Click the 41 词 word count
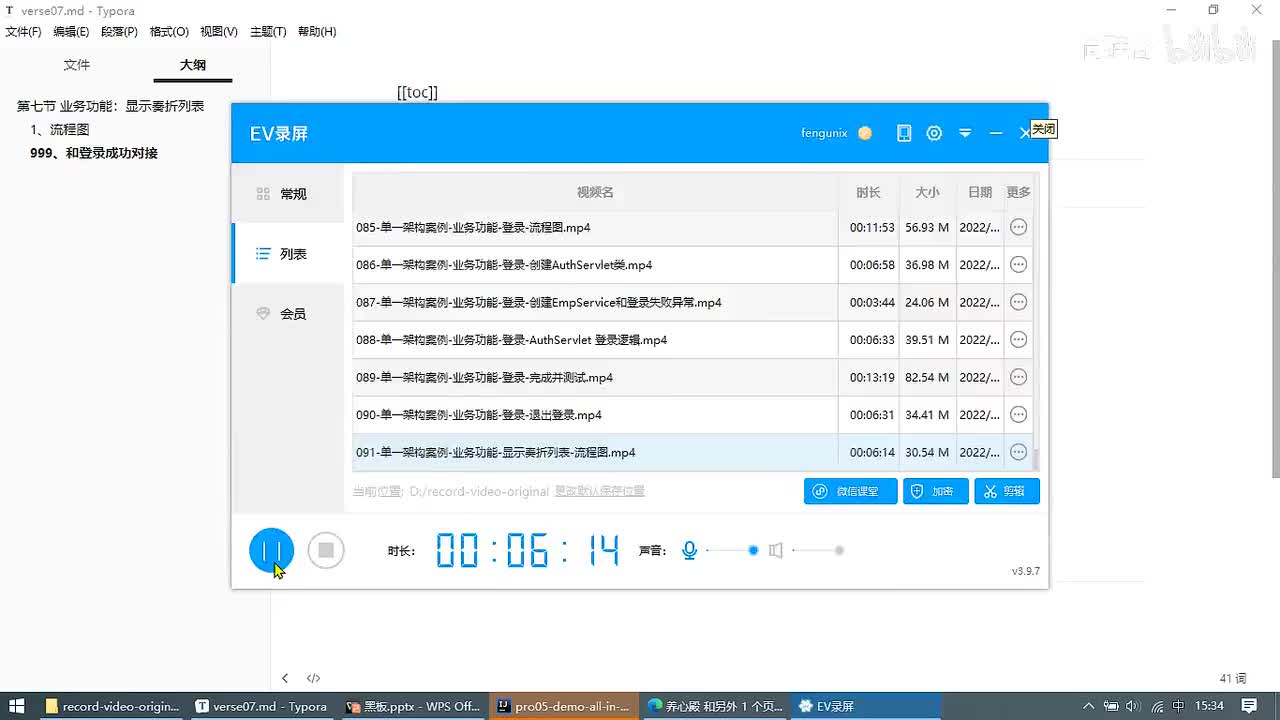The height and width of the screenshot is (720, 1280). (1233, 678)
